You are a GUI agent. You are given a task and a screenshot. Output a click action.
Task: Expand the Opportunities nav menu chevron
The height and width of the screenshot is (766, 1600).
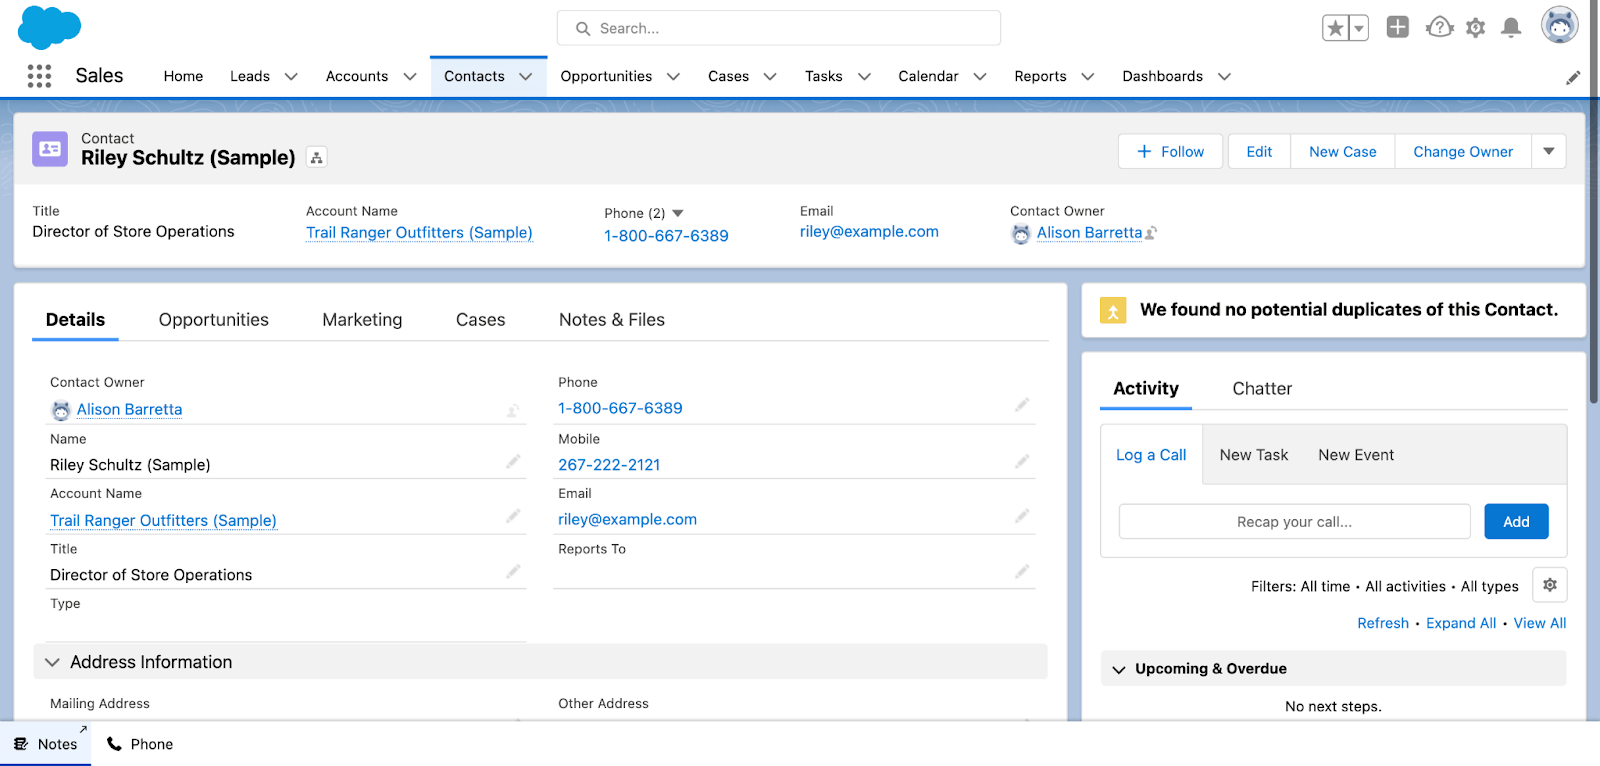pyautogui.click(x=673, y=77)
